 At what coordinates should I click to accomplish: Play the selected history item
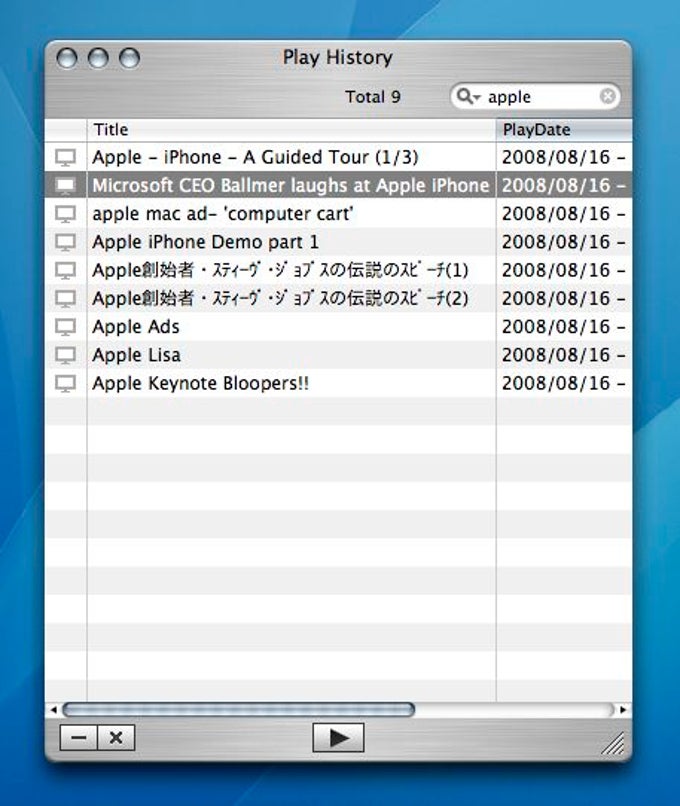tap(338, 737)
